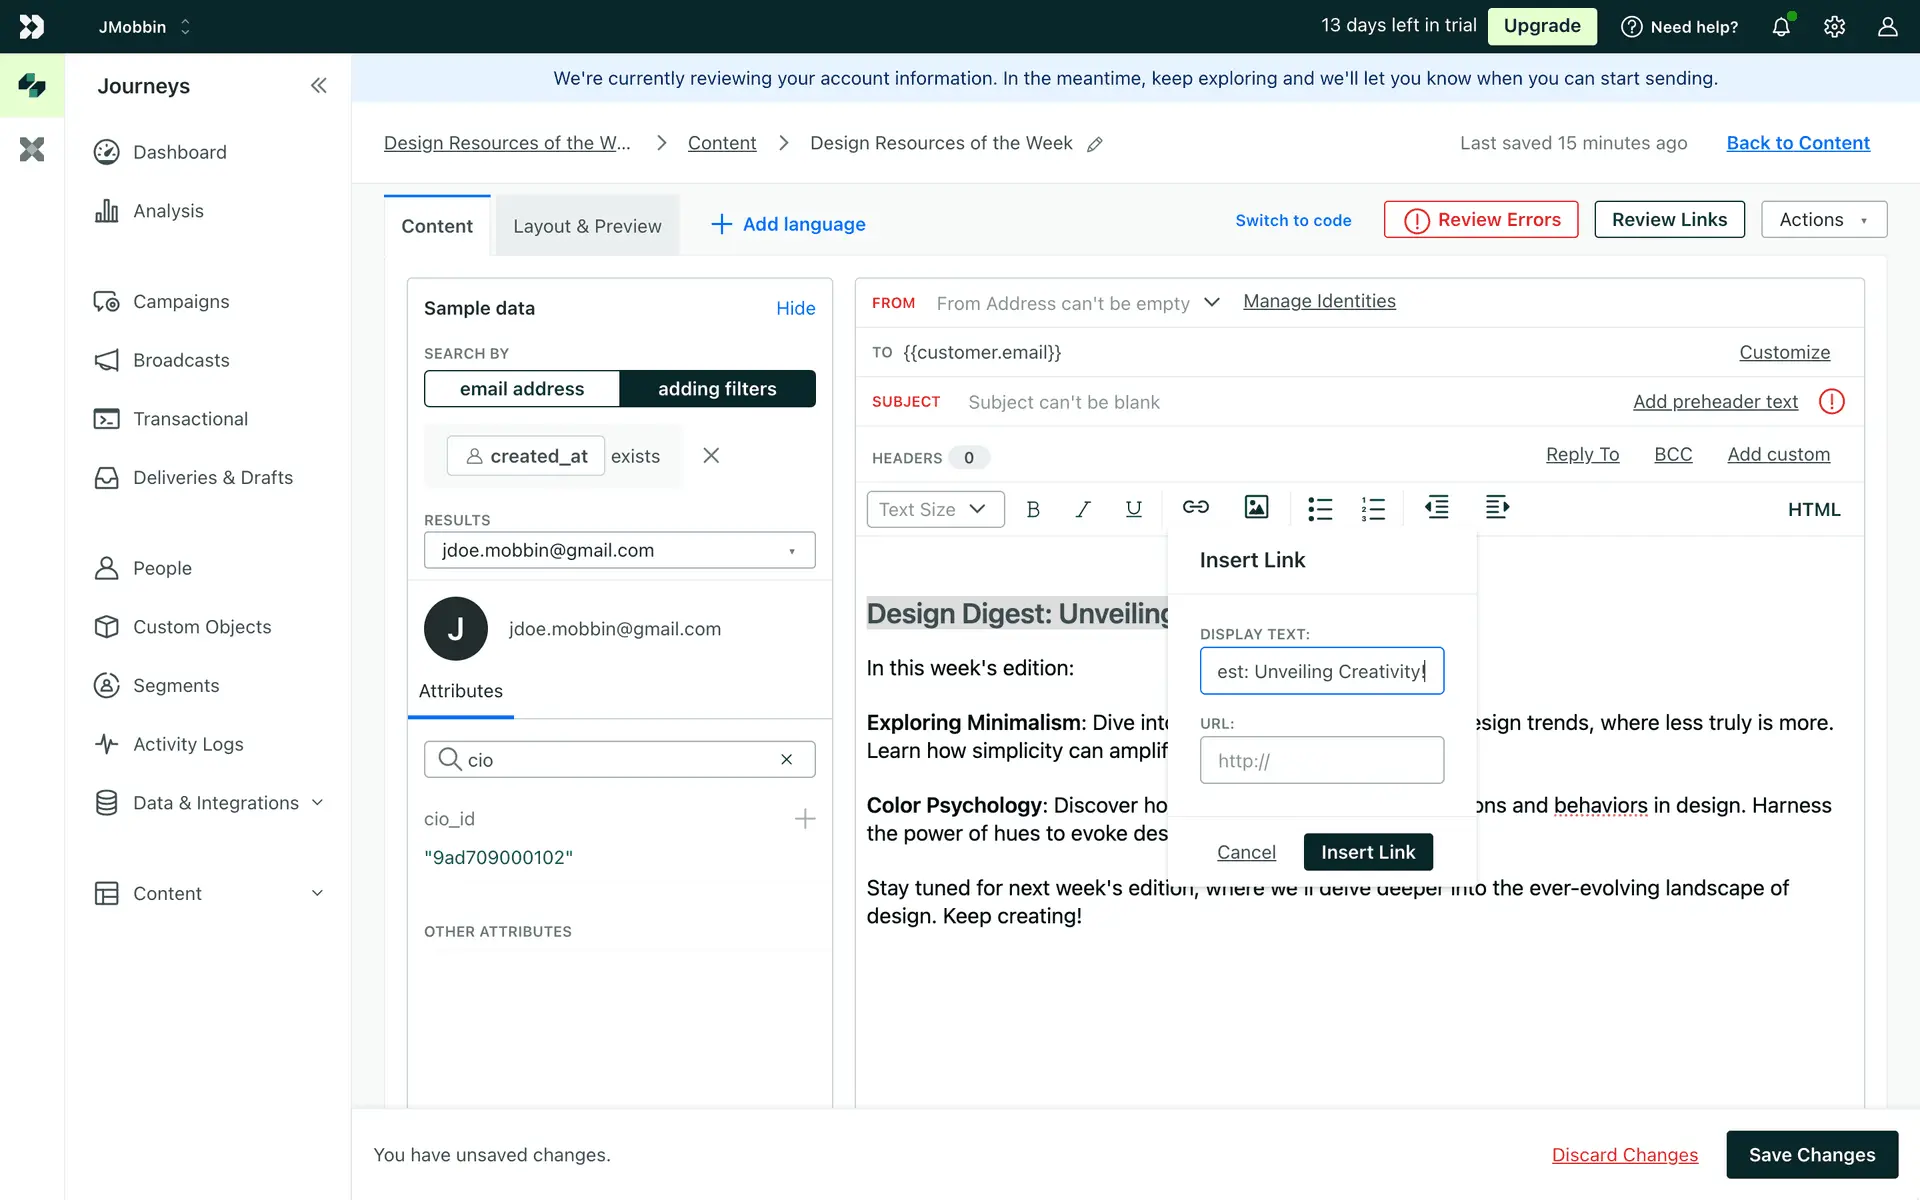Click the Discard Changes link
1920x1200 pixels.
(1624, 1155)
